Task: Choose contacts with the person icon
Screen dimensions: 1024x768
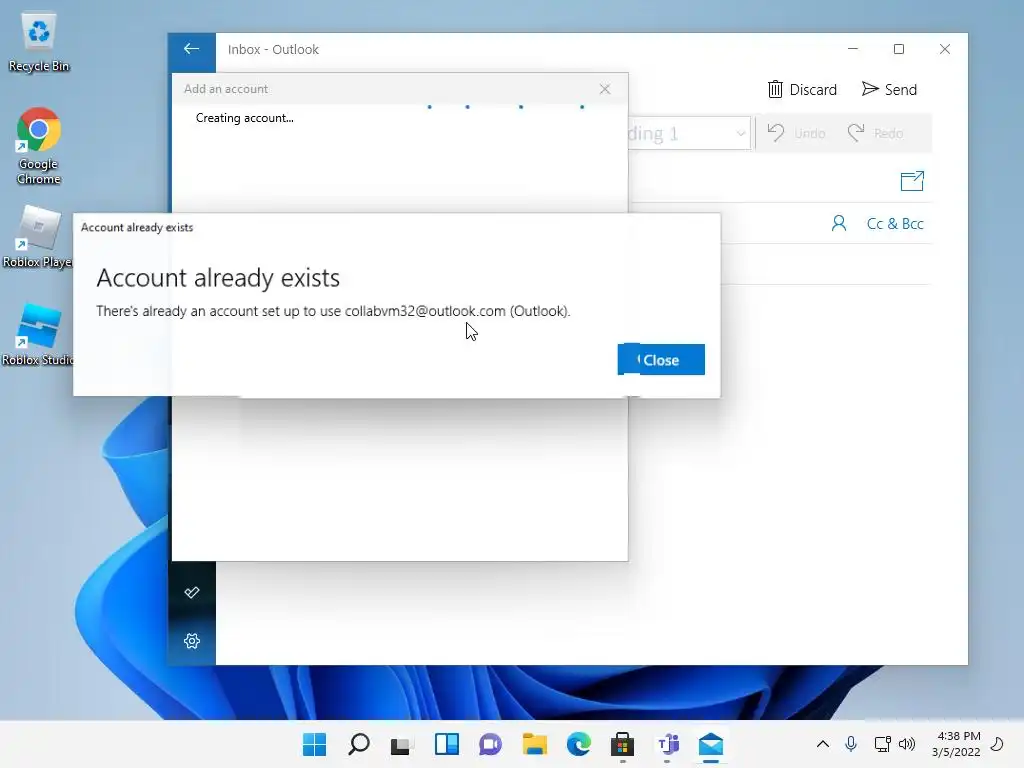Action: coord(839,223)
